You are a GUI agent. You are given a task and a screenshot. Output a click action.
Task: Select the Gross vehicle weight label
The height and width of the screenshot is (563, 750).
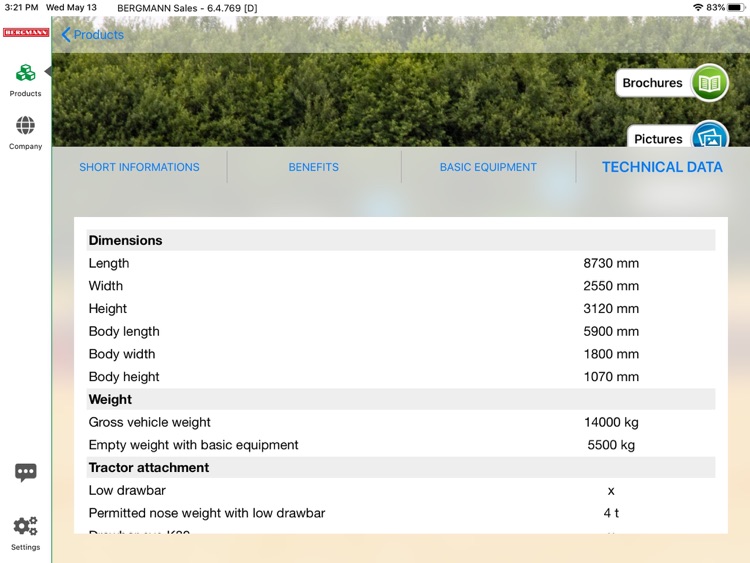149,422
